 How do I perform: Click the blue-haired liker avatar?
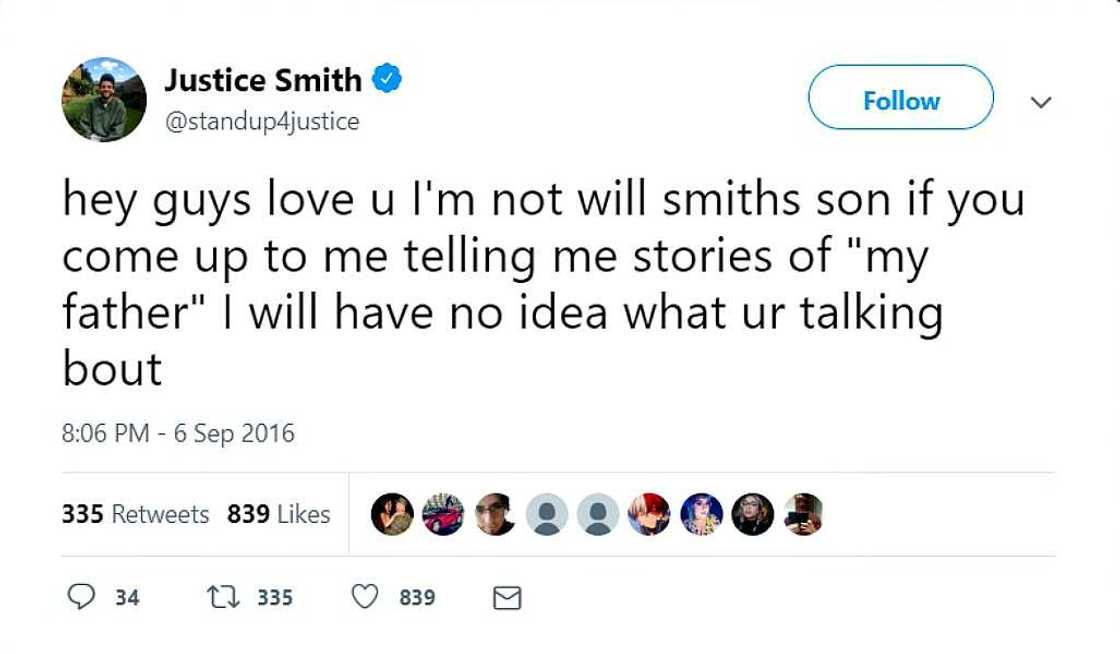[699, 514]
